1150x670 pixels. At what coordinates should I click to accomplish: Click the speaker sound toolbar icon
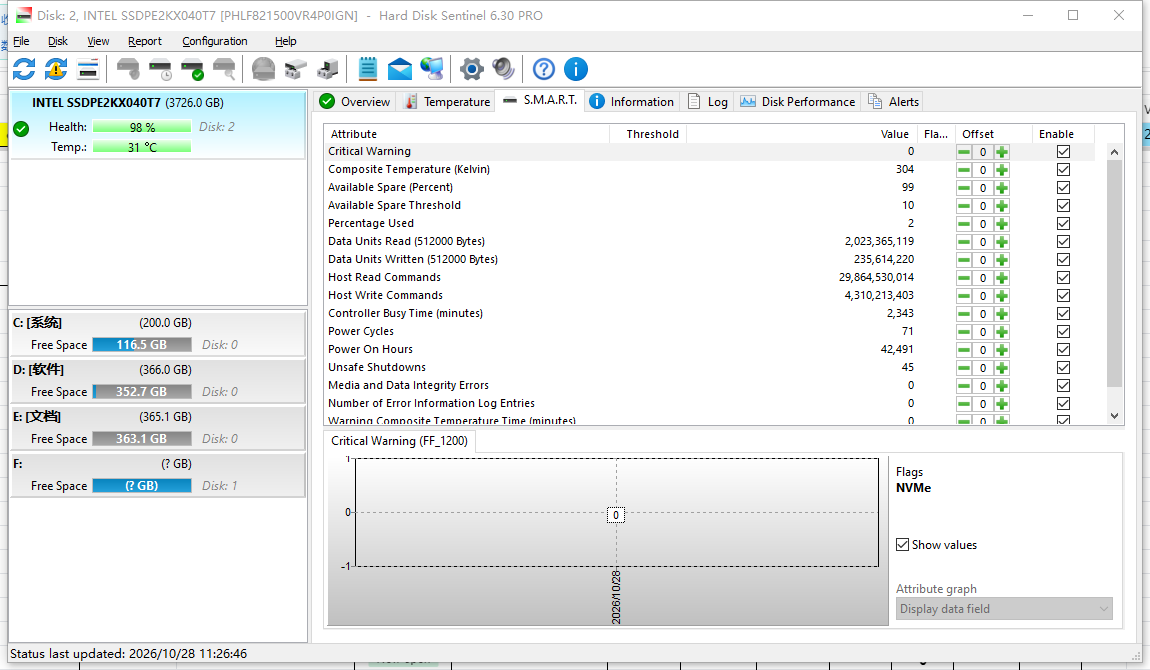pyautogui.click(x=503, y=70)
